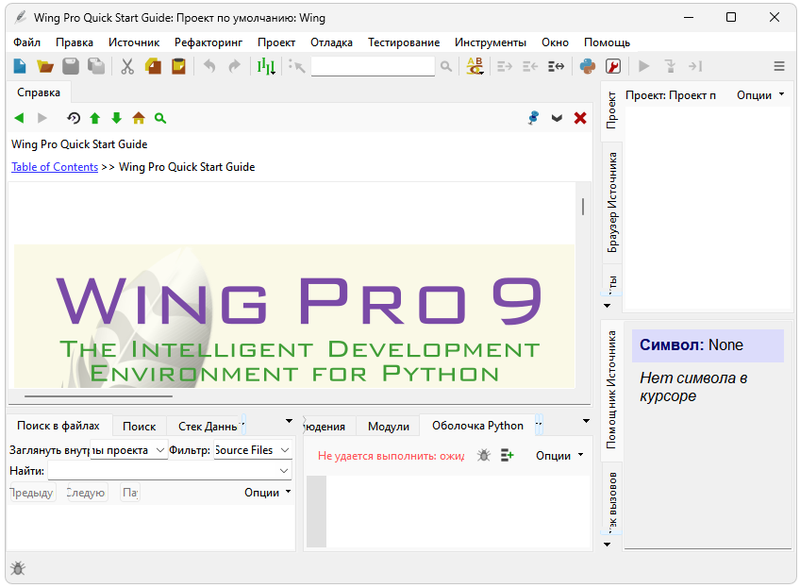
Task: Click the toolbar search input field
Action: click(372, 66)
